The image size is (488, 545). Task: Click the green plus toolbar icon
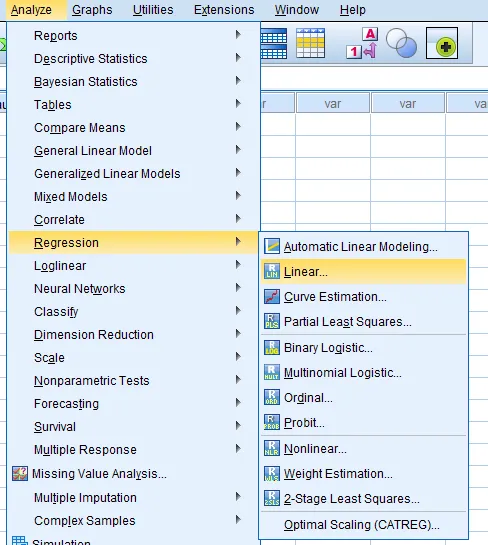pyautogui.click(x=442, y=43)
